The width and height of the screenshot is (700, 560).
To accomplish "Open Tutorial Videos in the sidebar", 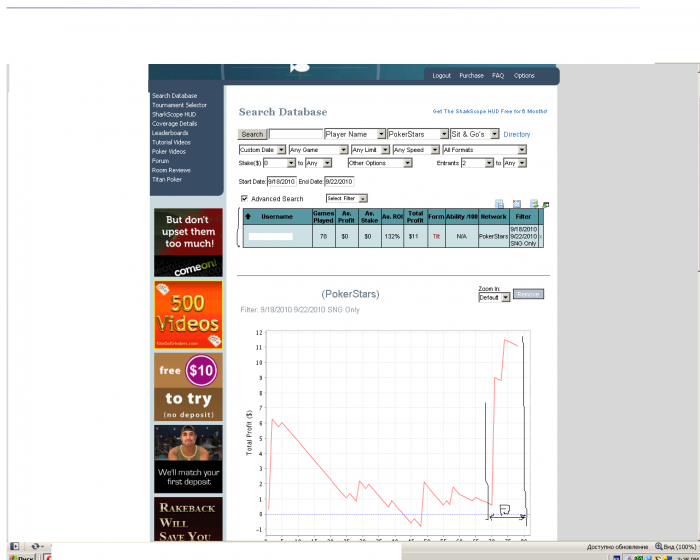I will click(171, 142).
